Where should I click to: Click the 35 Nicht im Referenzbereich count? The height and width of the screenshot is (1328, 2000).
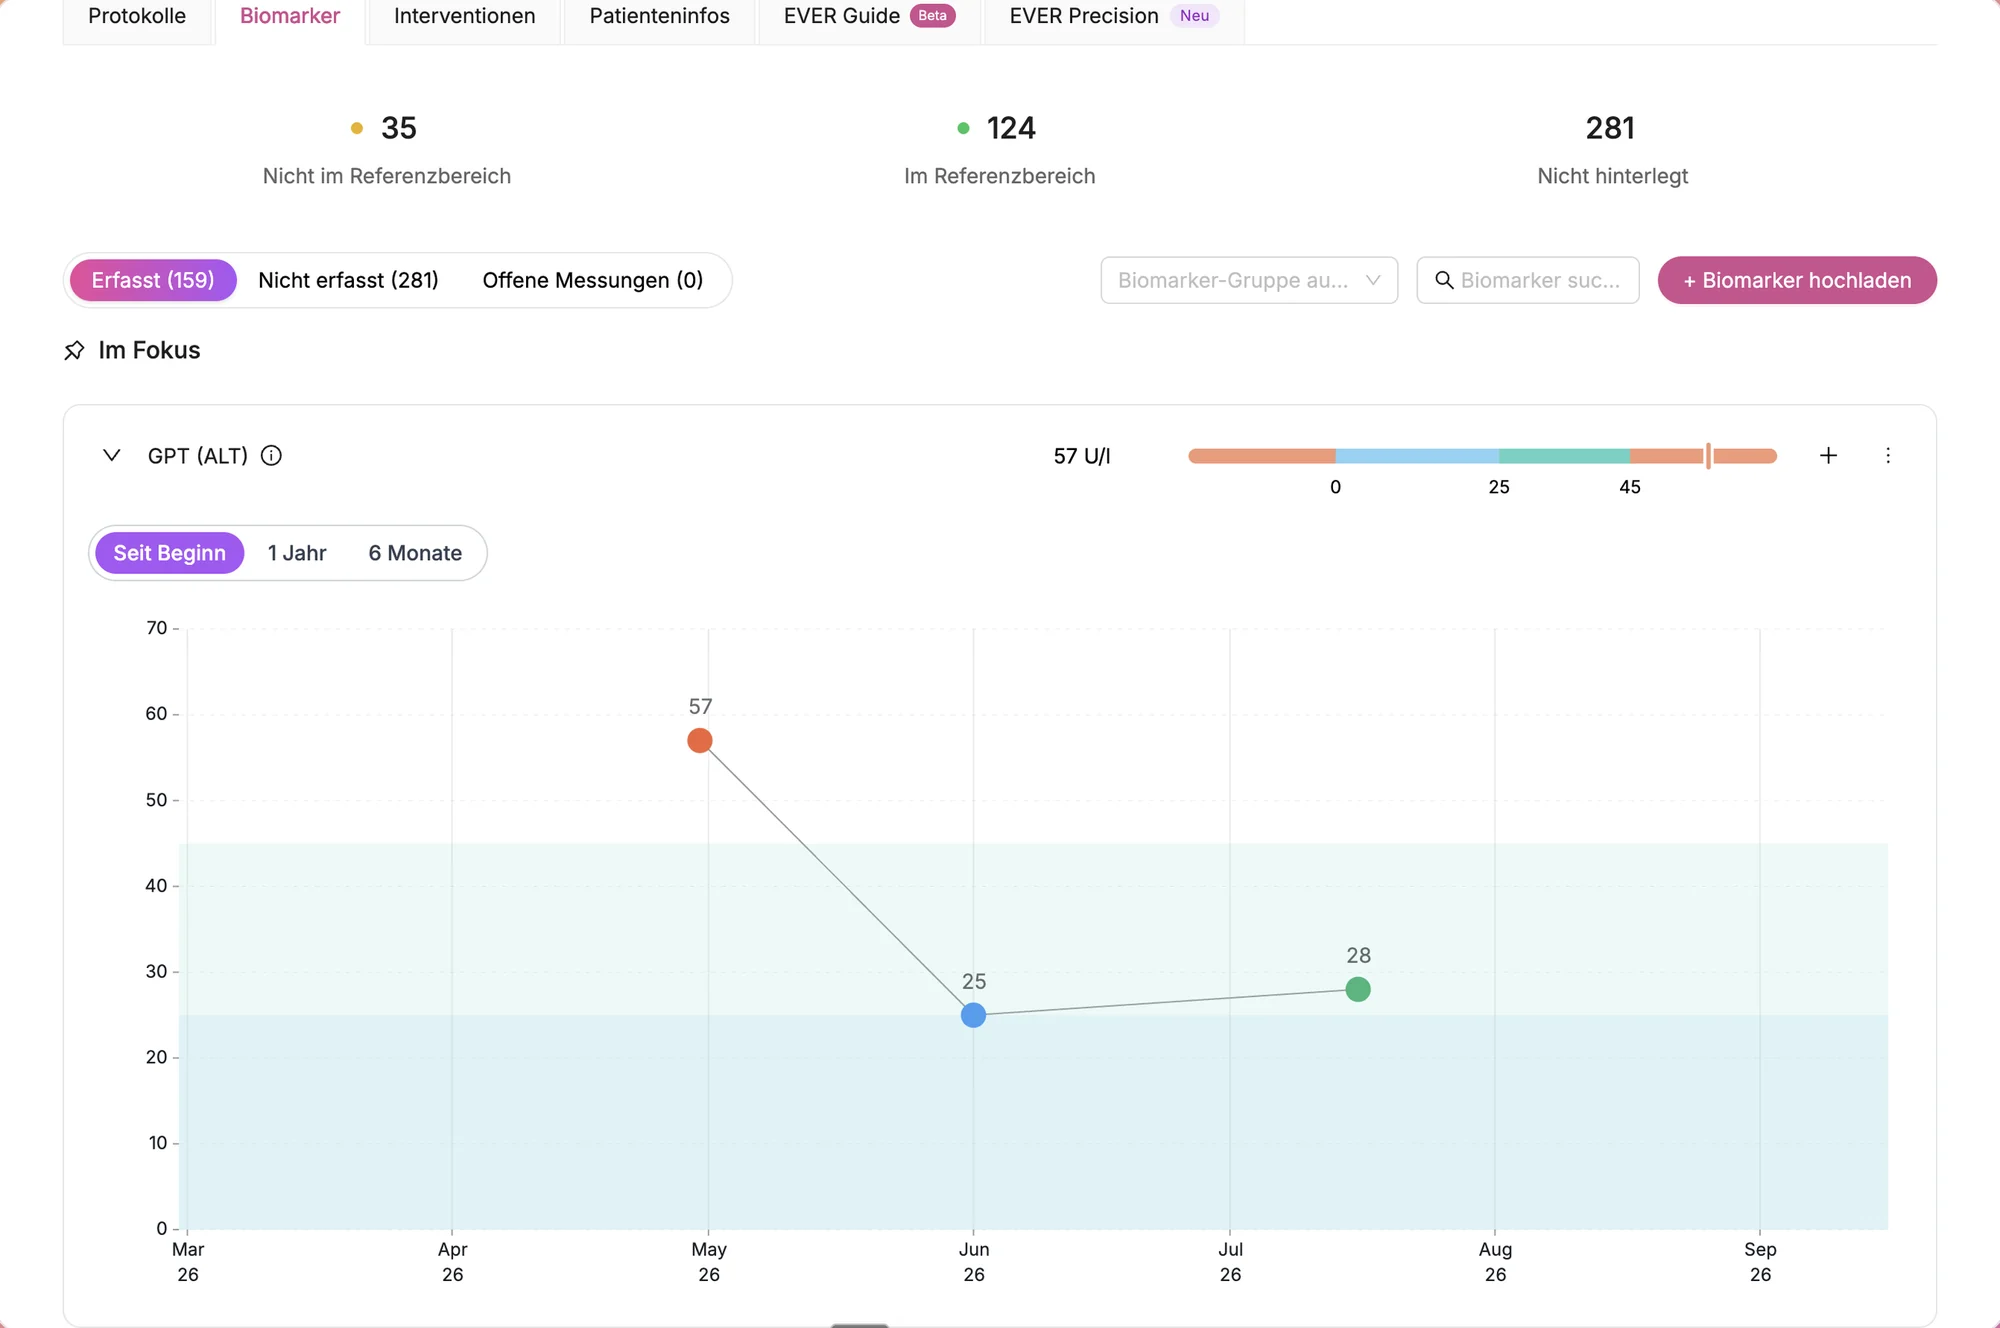(x=398, y=128)
